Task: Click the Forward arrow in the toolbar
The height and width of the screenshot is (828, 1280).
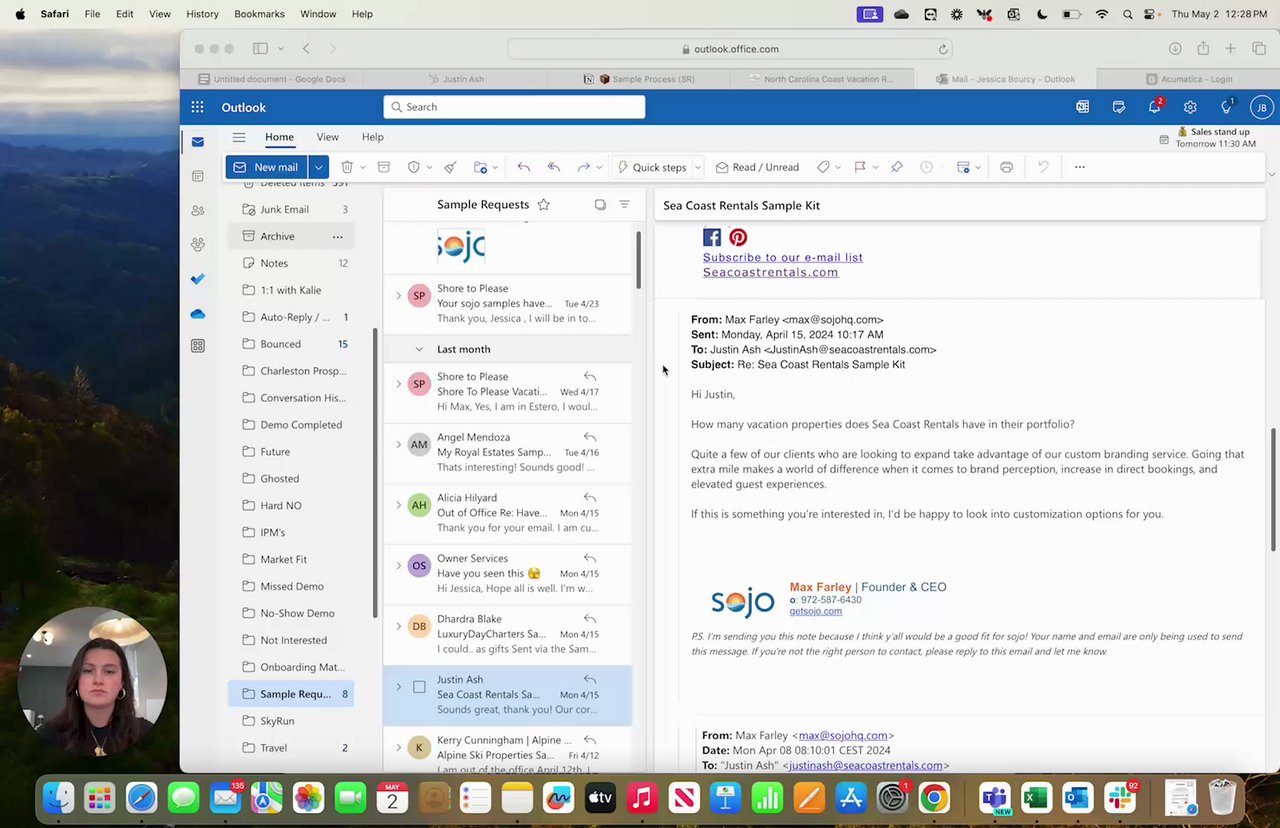Action: (x=584, y=167)
